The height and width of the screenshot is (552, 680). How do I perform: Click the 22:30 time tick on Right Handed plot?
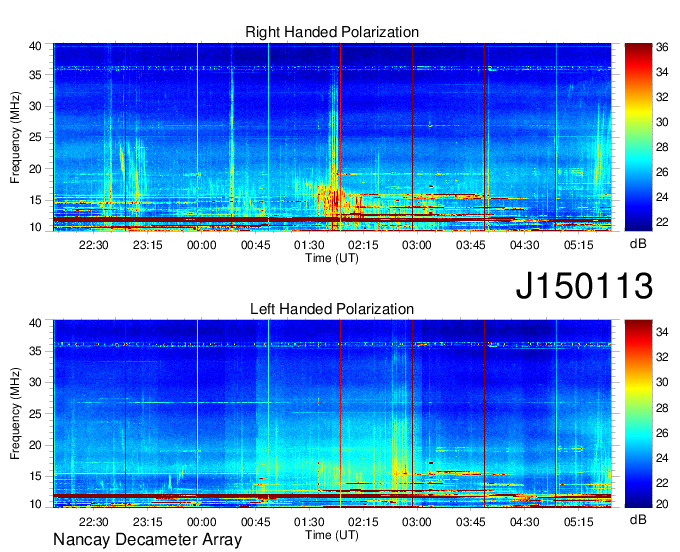pos(93,245)
